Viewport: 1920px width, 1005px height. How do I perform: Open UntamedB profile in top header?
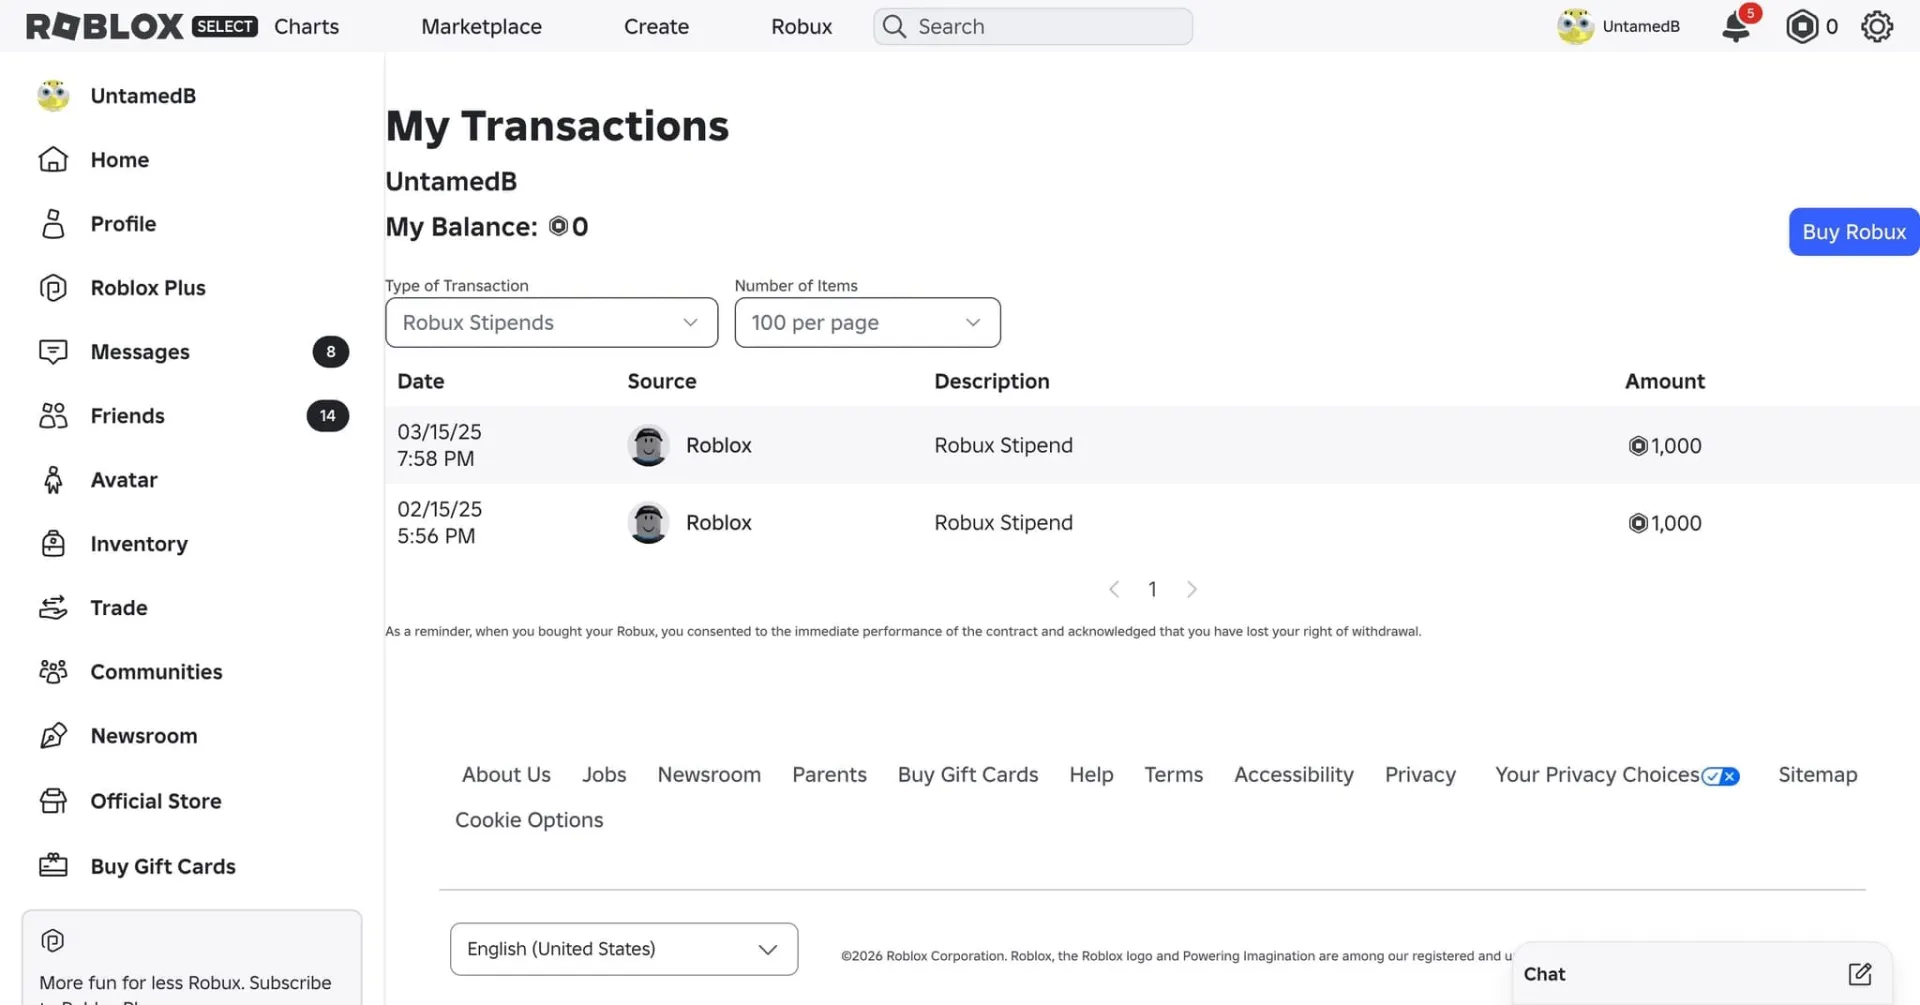click(x=1618, y=26)
